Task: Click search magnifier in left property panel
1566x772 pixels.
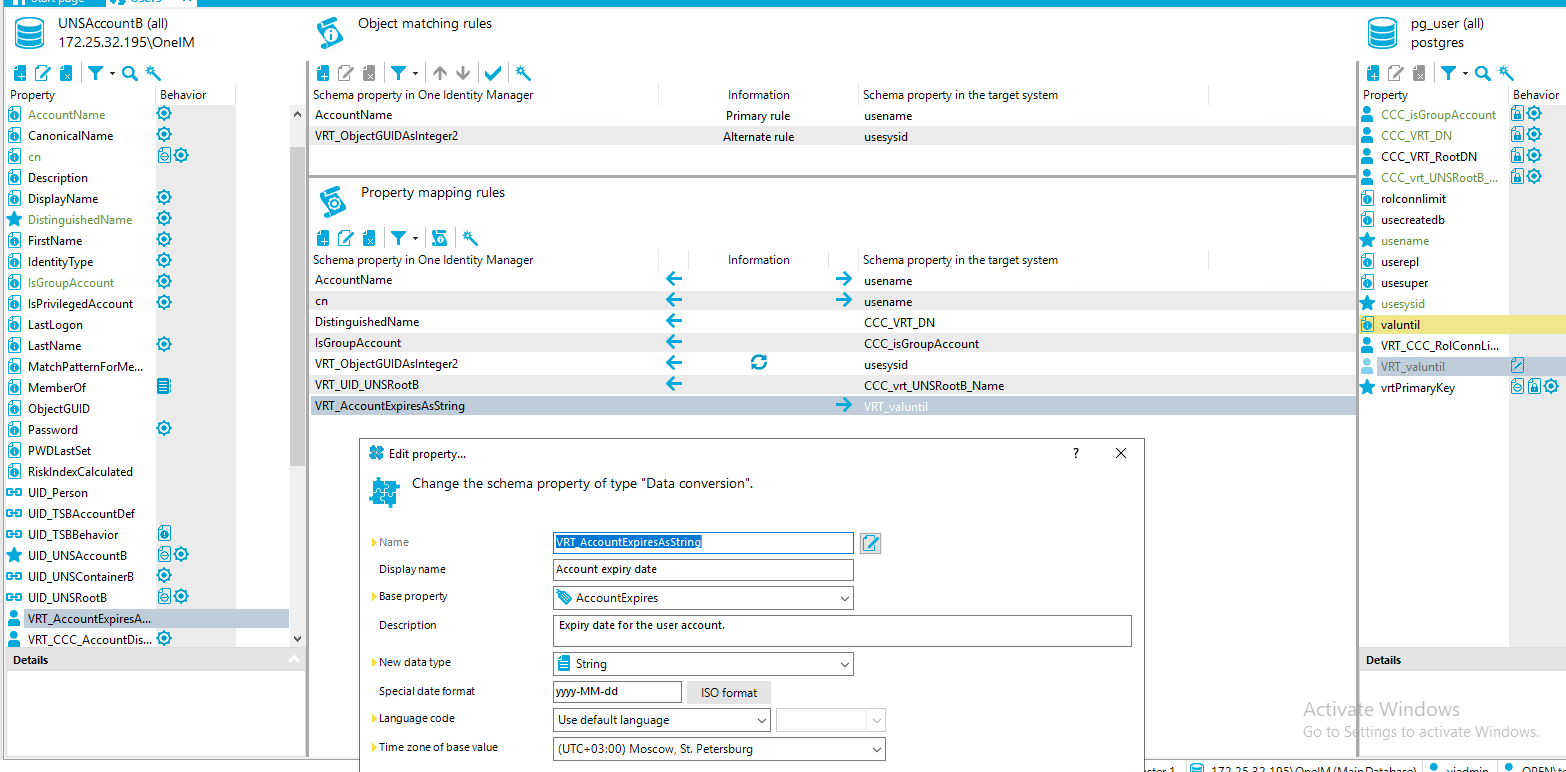Action: (129, 73)
